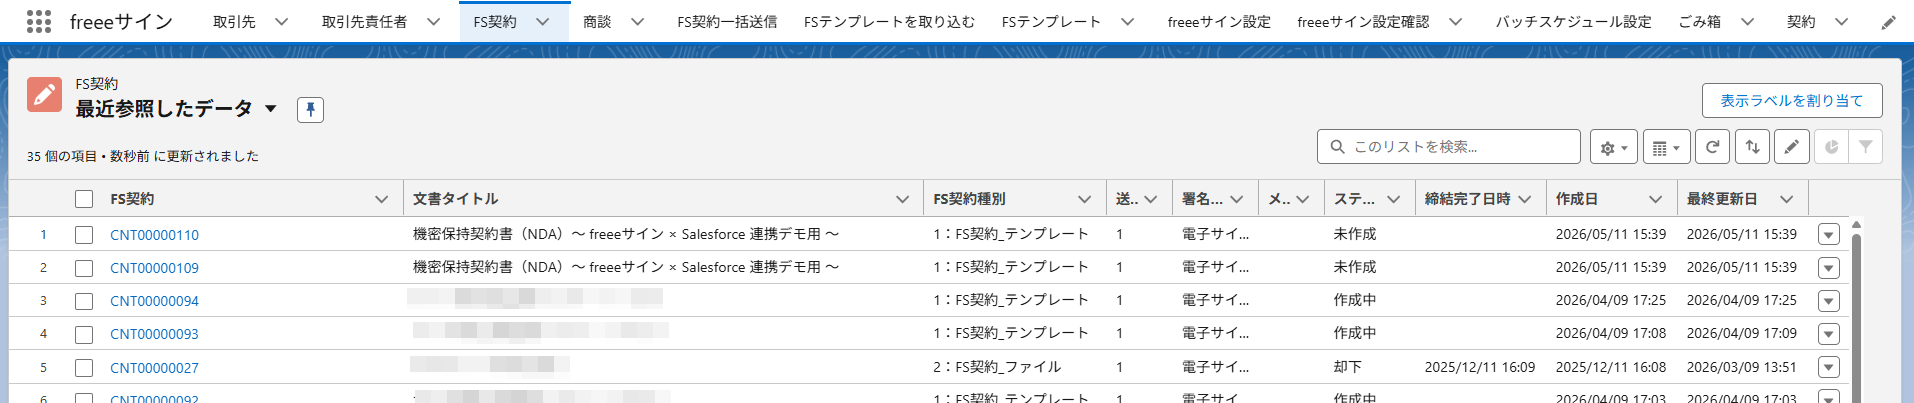Image resolution: width=1914 pixels, height=403 pixels.
Task: Expand the ごみ箱 tab chevron
Action: tap(1747, 21)
